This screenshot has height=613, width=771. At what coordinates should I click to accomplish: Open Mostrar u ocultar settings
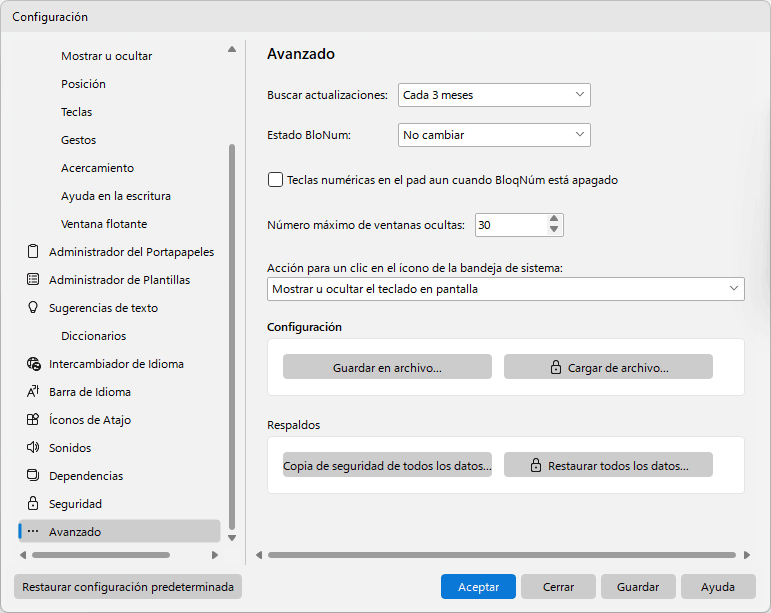106,56
